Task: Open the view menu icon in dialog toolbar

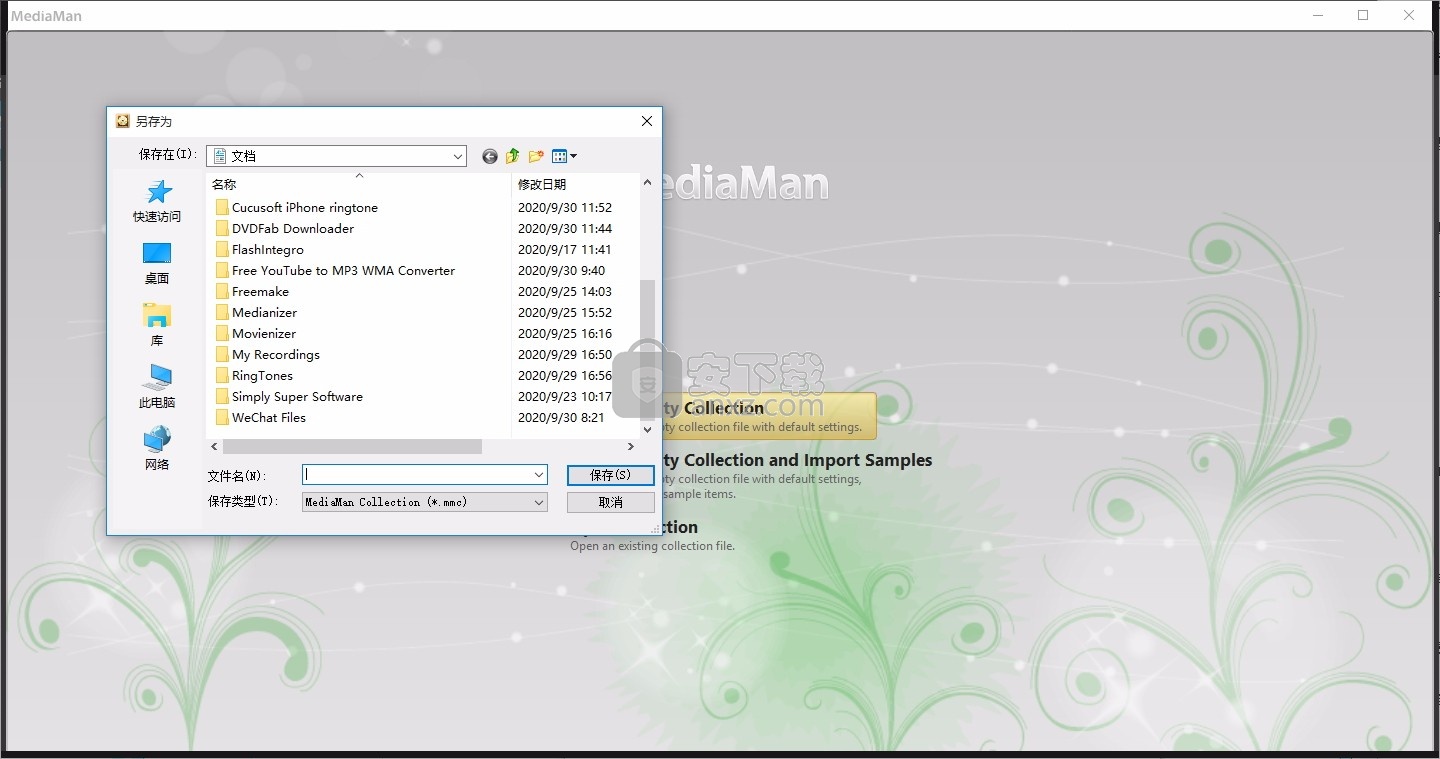Action: tap(564, 156)
